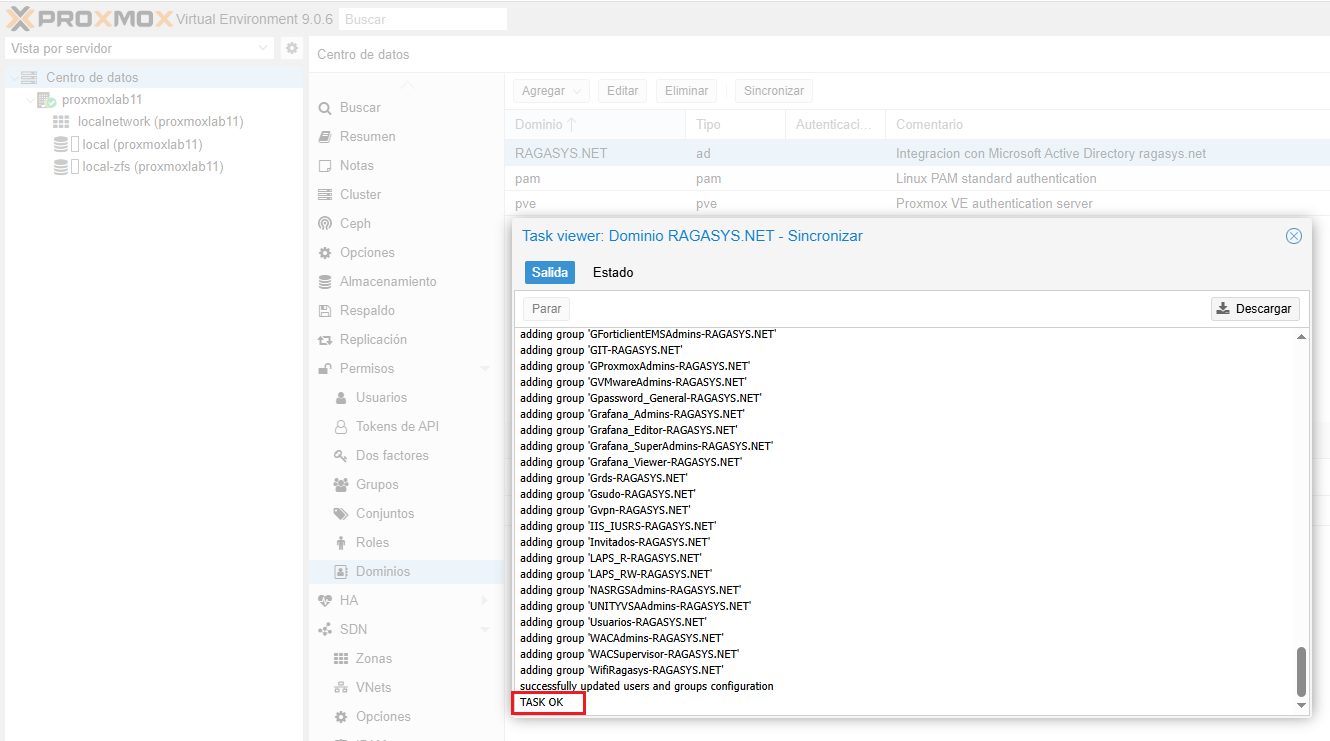Collapse the Centro de datos tree node
Screen dimensions: 1330x741
click(13, 77)
